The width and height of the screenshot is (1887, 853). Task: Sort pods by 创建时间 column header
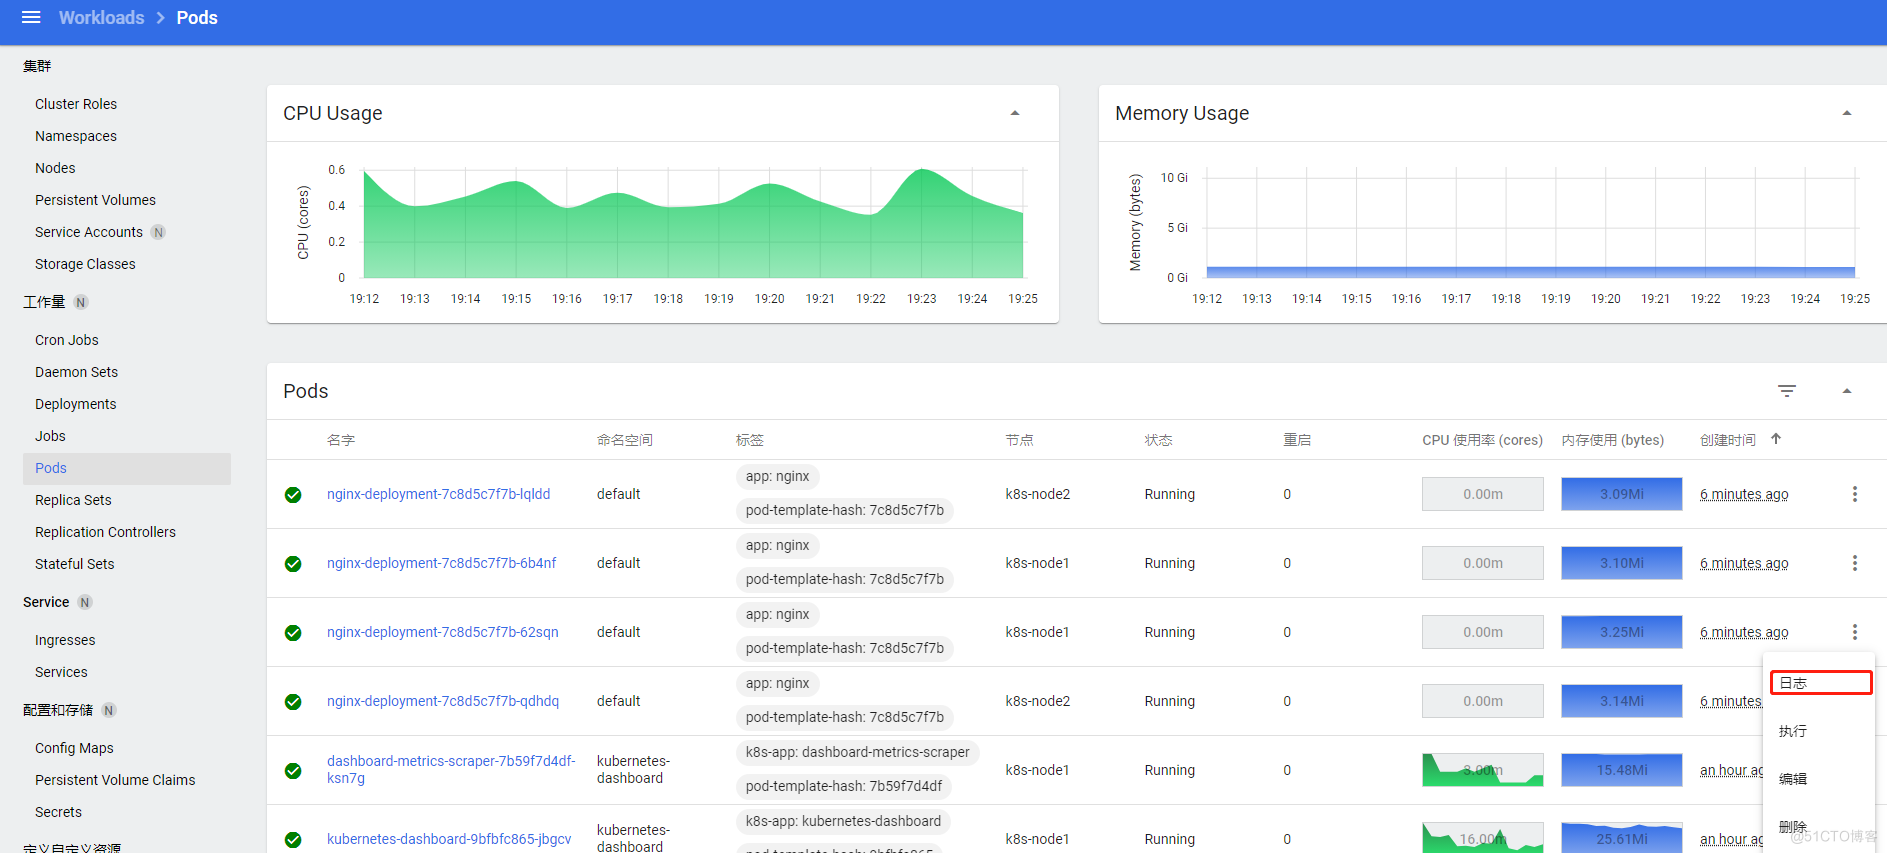click(x=1727, y=440)
